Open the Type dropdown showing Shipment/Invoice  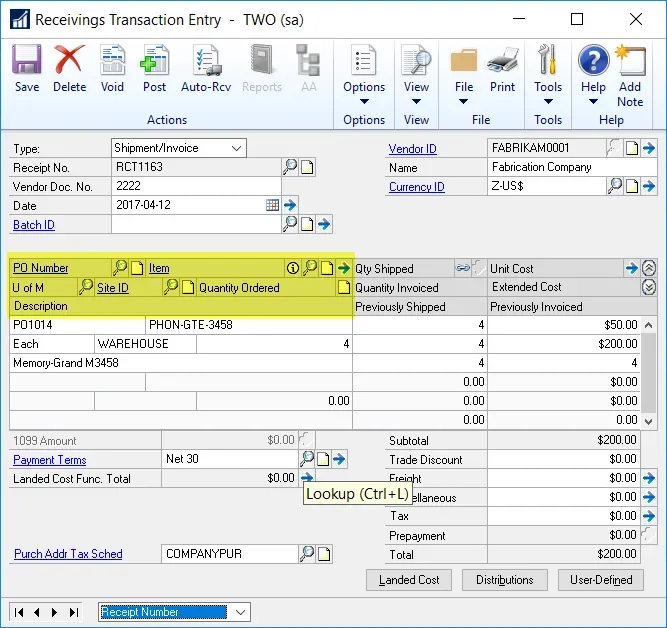coord(236,148)
